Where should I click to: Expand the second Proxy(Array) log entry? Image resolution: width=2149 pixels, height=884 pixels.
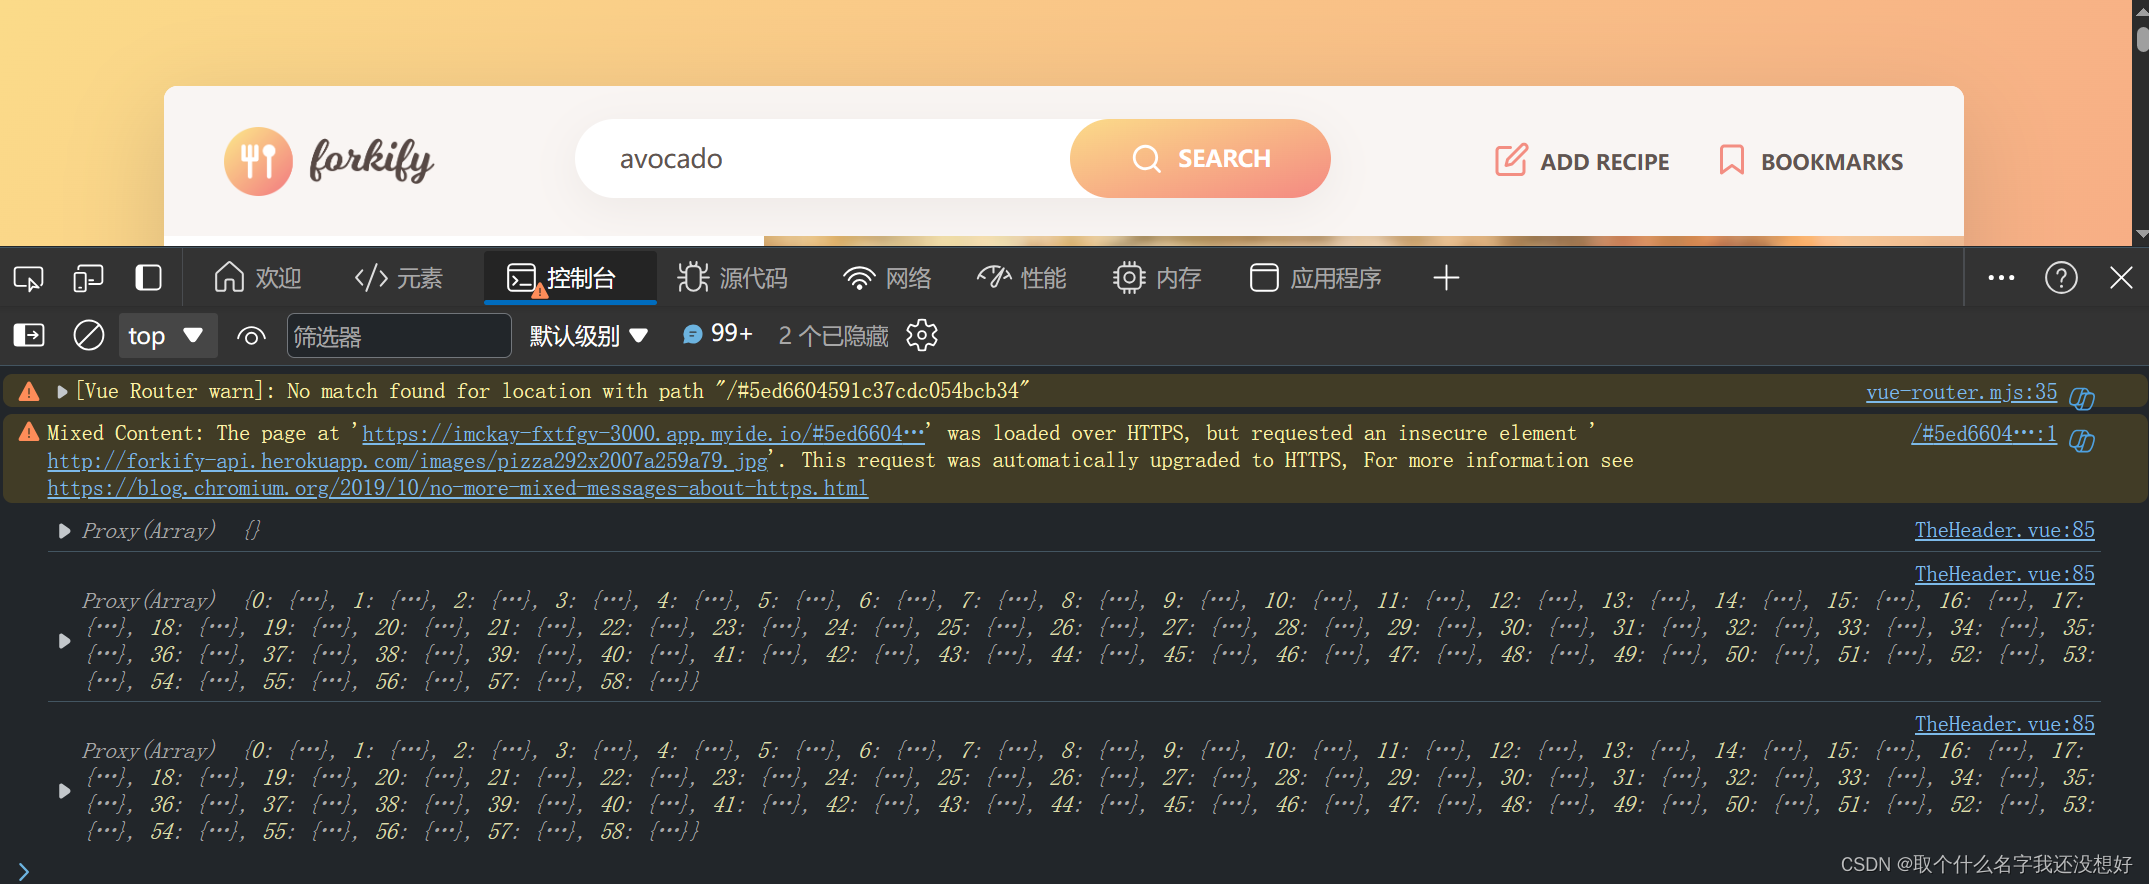(64, 641)
